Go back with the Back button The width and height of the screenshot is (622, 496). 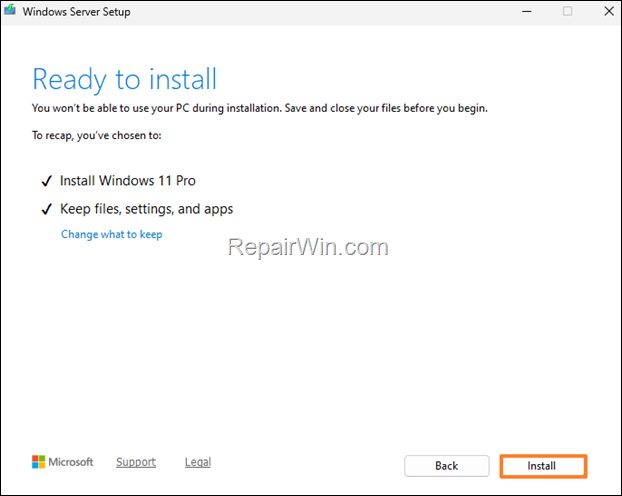coord(447,466)
